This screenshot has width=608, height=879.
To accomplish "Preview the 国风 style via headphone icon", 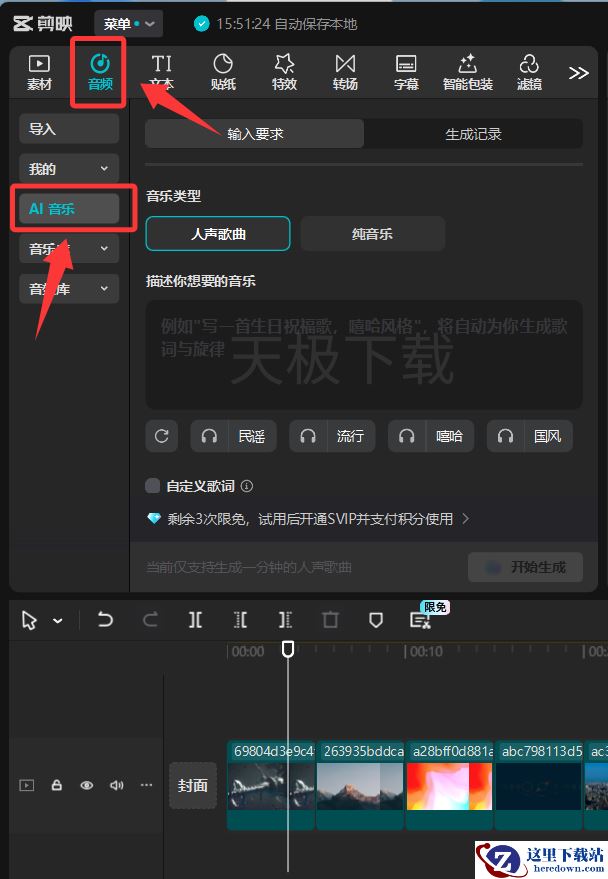I will coord(505,436).
